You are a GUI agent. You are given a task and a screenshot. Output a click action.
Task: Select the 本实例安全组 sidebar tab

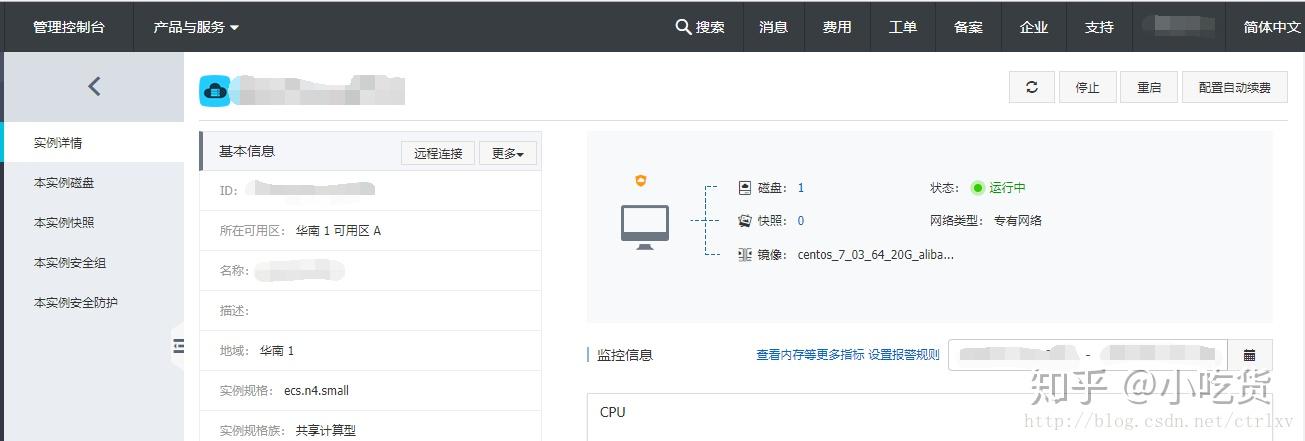[x=93, y=263]
